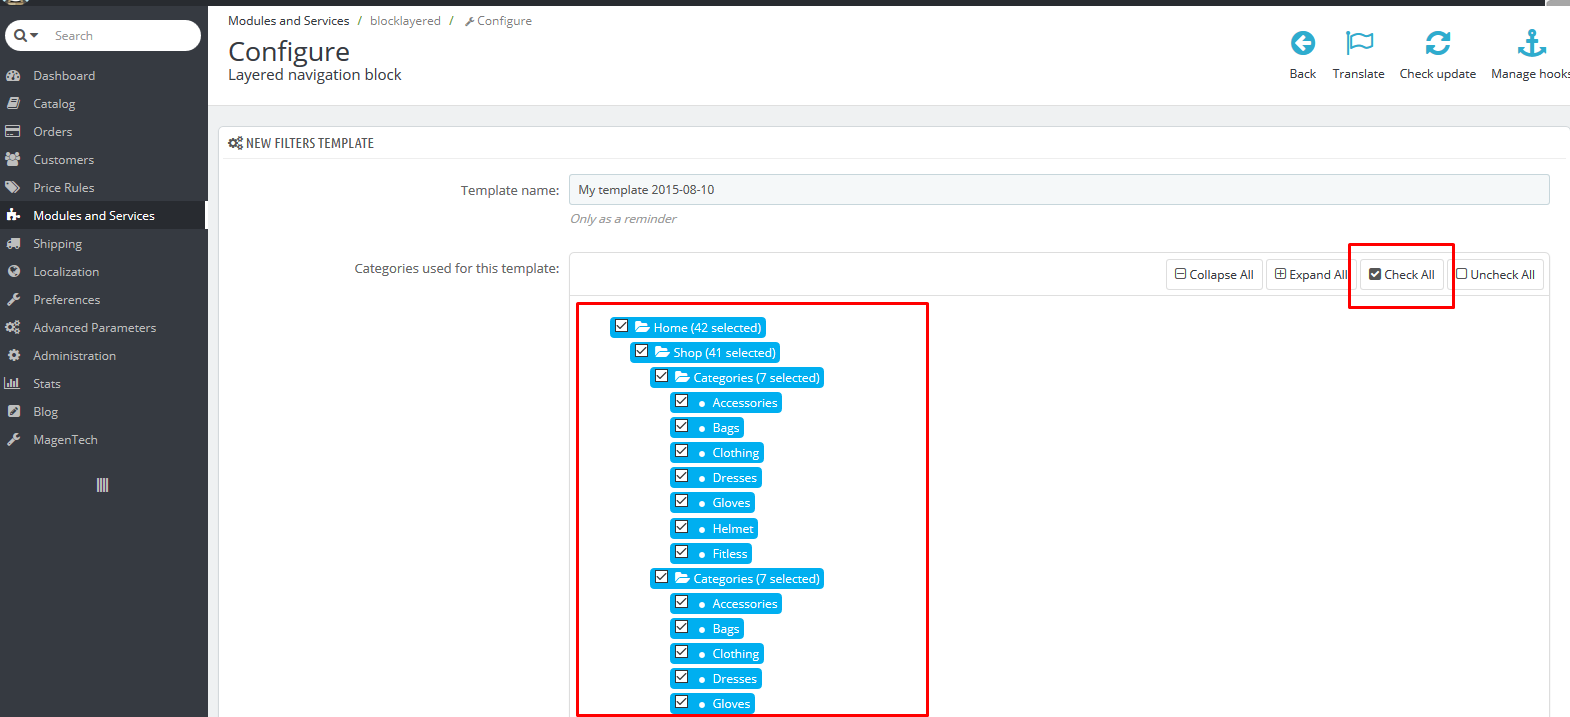Image resolution: width=1570 pixels, height=717 pixels.
Task: Open the Preferences wrench icon
Action: [x=13, y=300]
